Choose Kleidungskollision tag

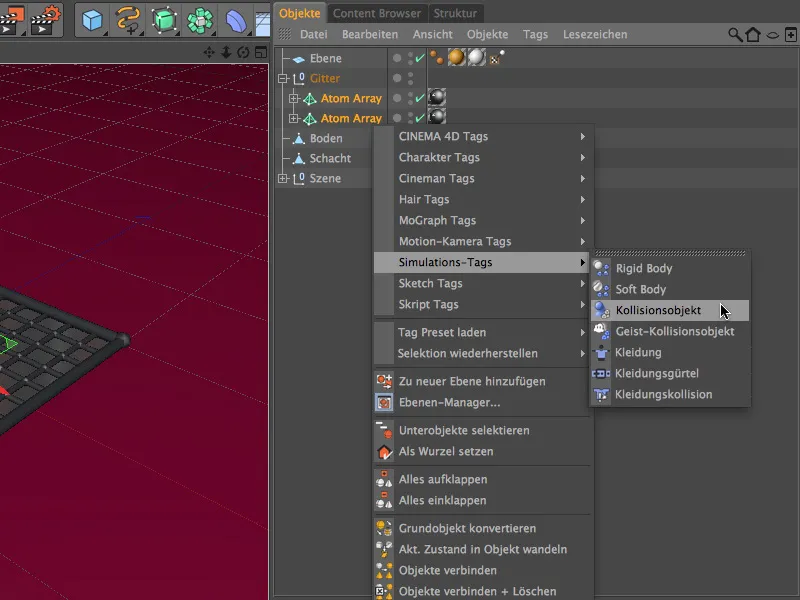point(670,394)
